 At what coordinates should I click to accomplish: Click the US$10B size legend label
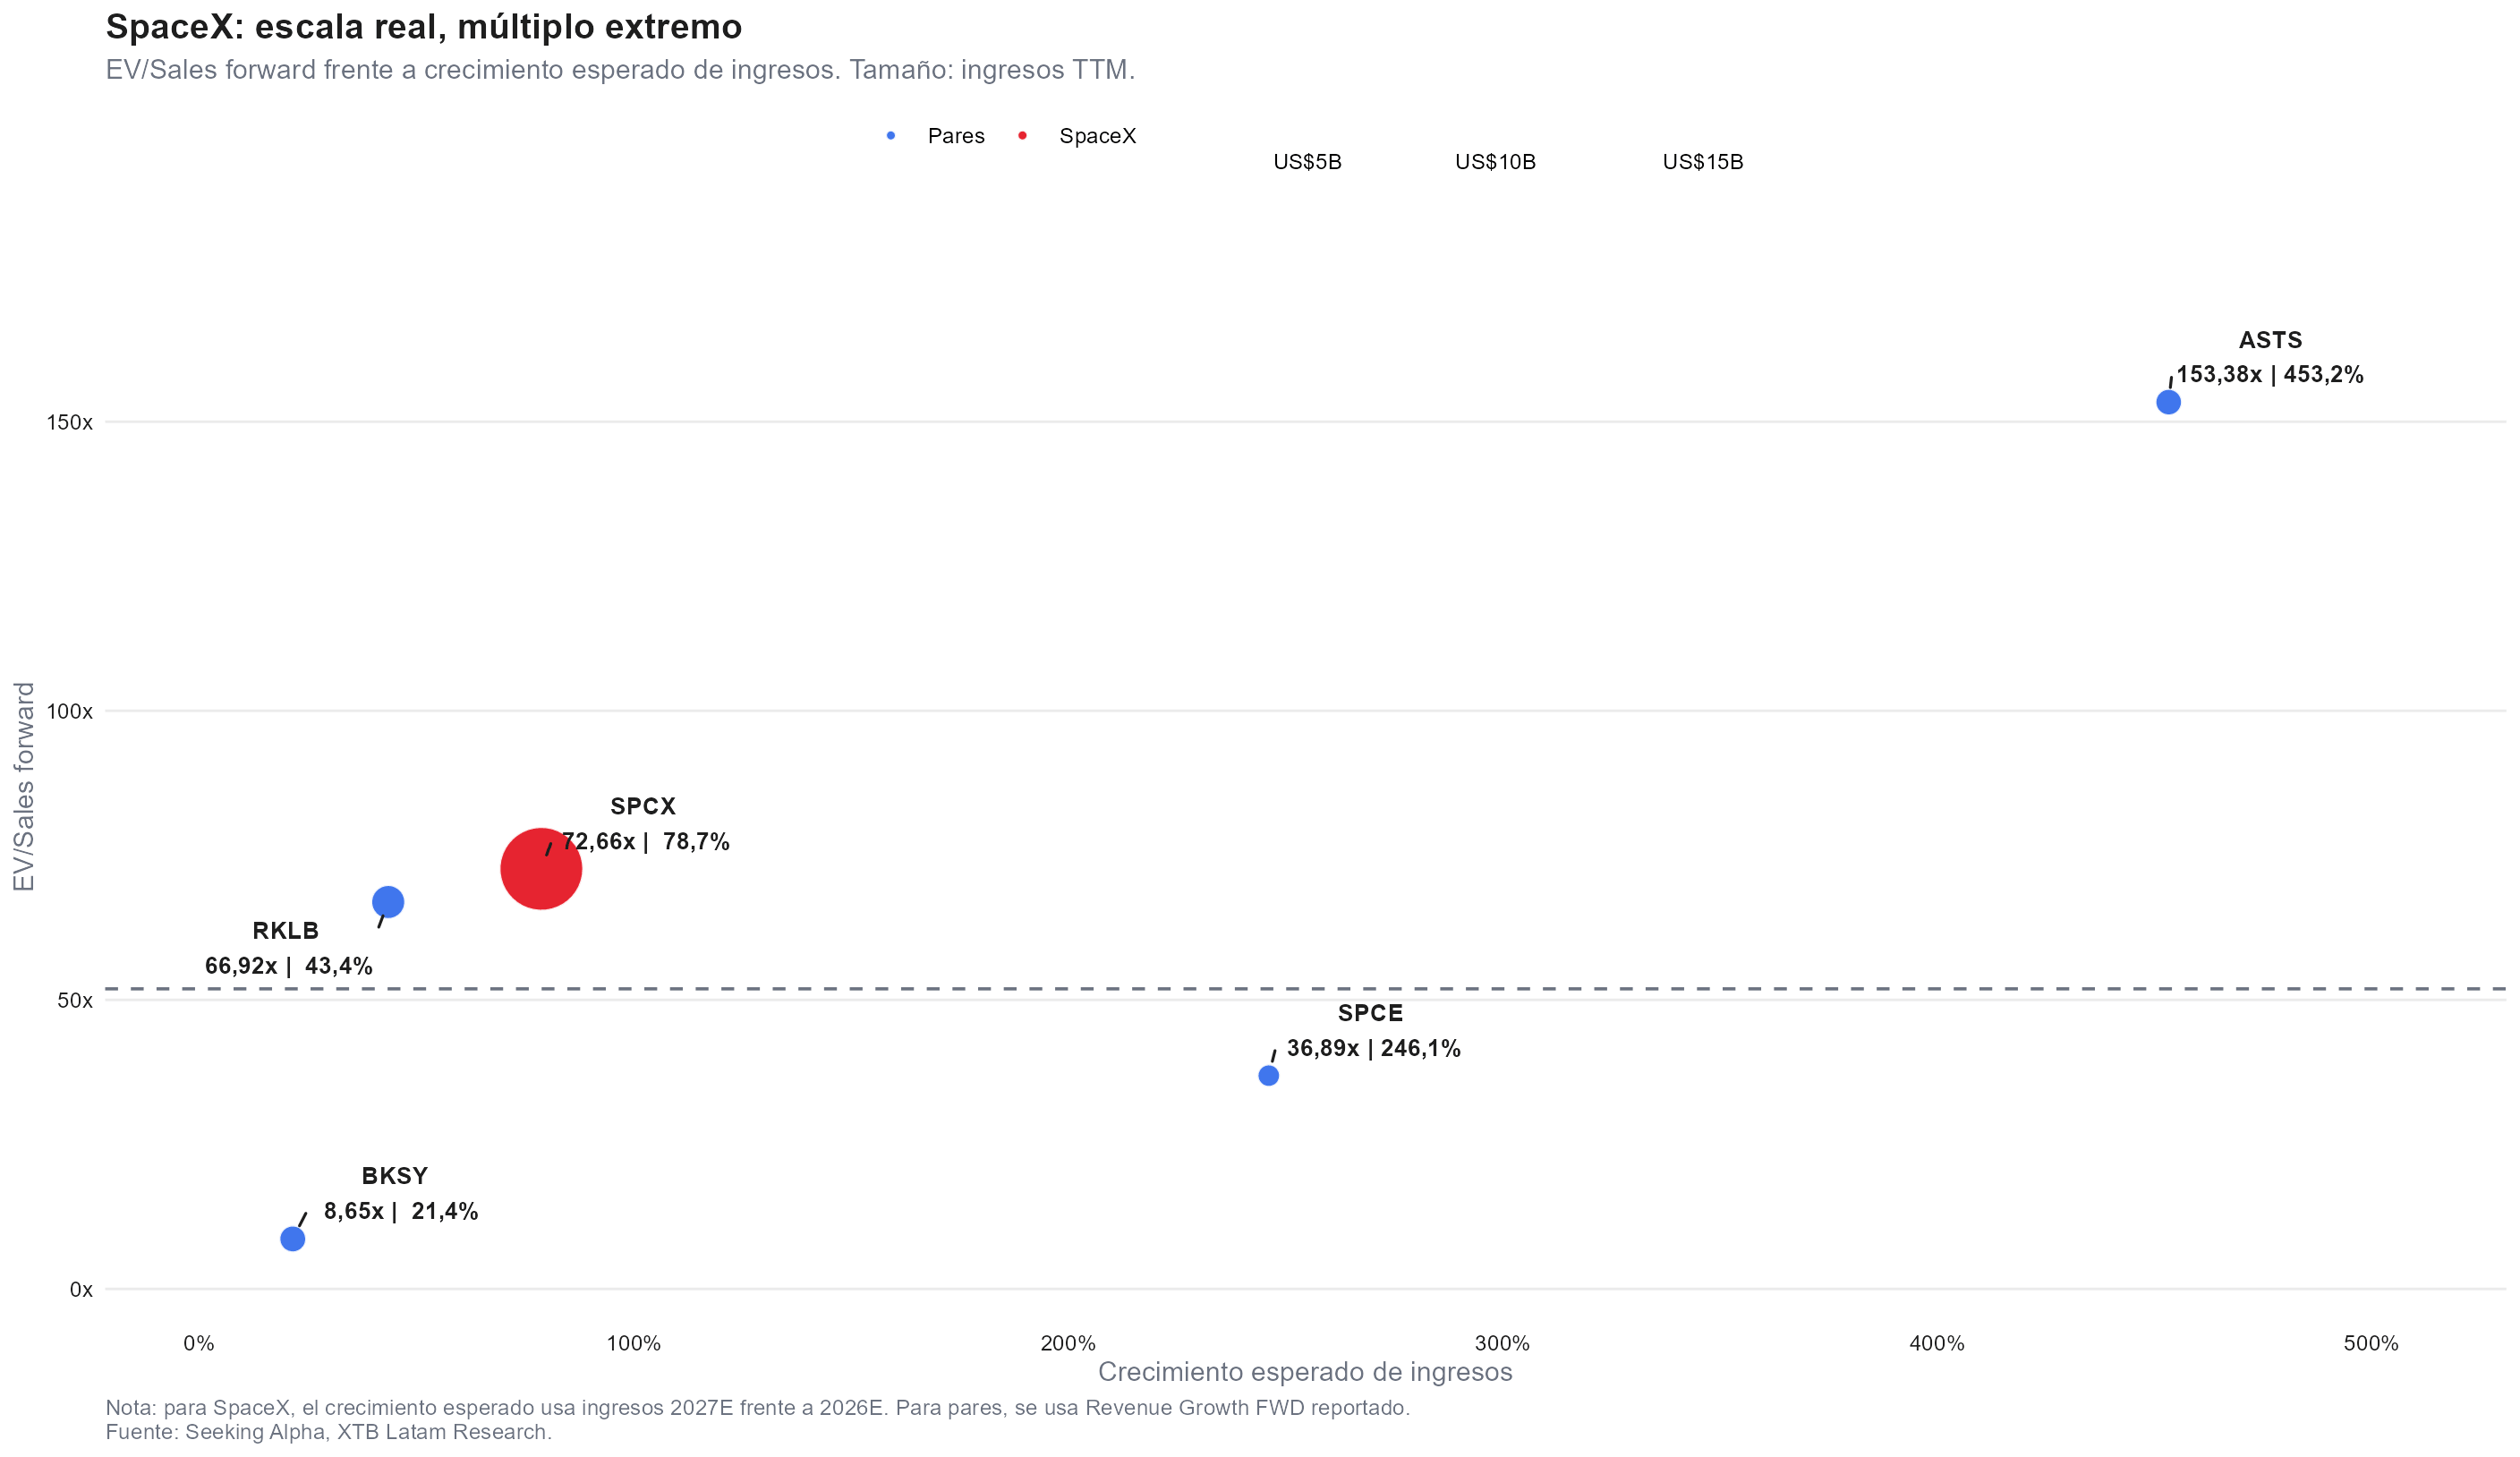(1495, 162)
